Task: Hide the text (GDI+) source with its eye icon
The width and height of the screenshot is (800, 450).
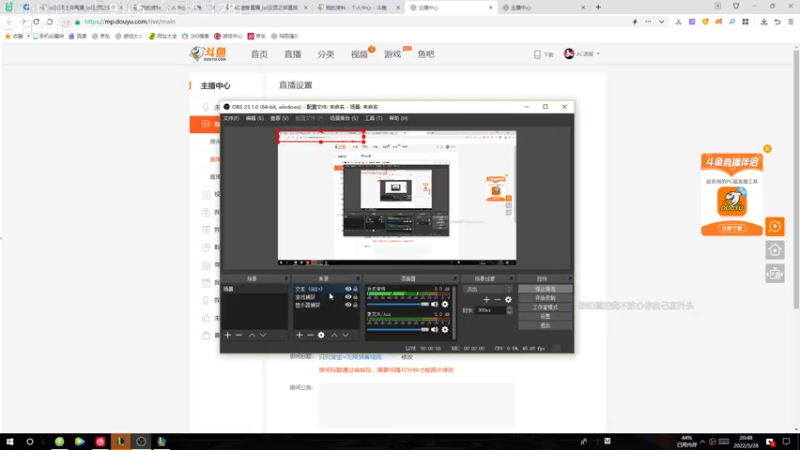Action: [348, 289]
